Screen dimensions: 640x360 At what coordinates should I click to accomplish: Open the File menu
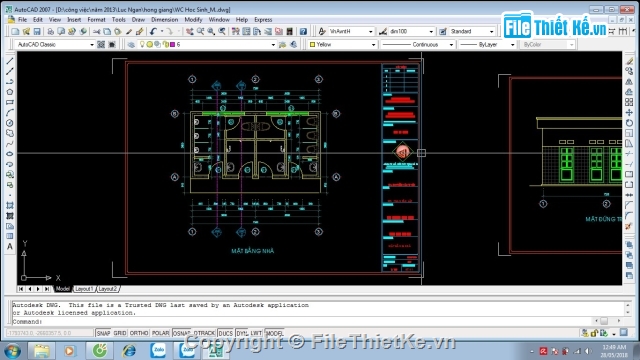[x=22, y=20]
